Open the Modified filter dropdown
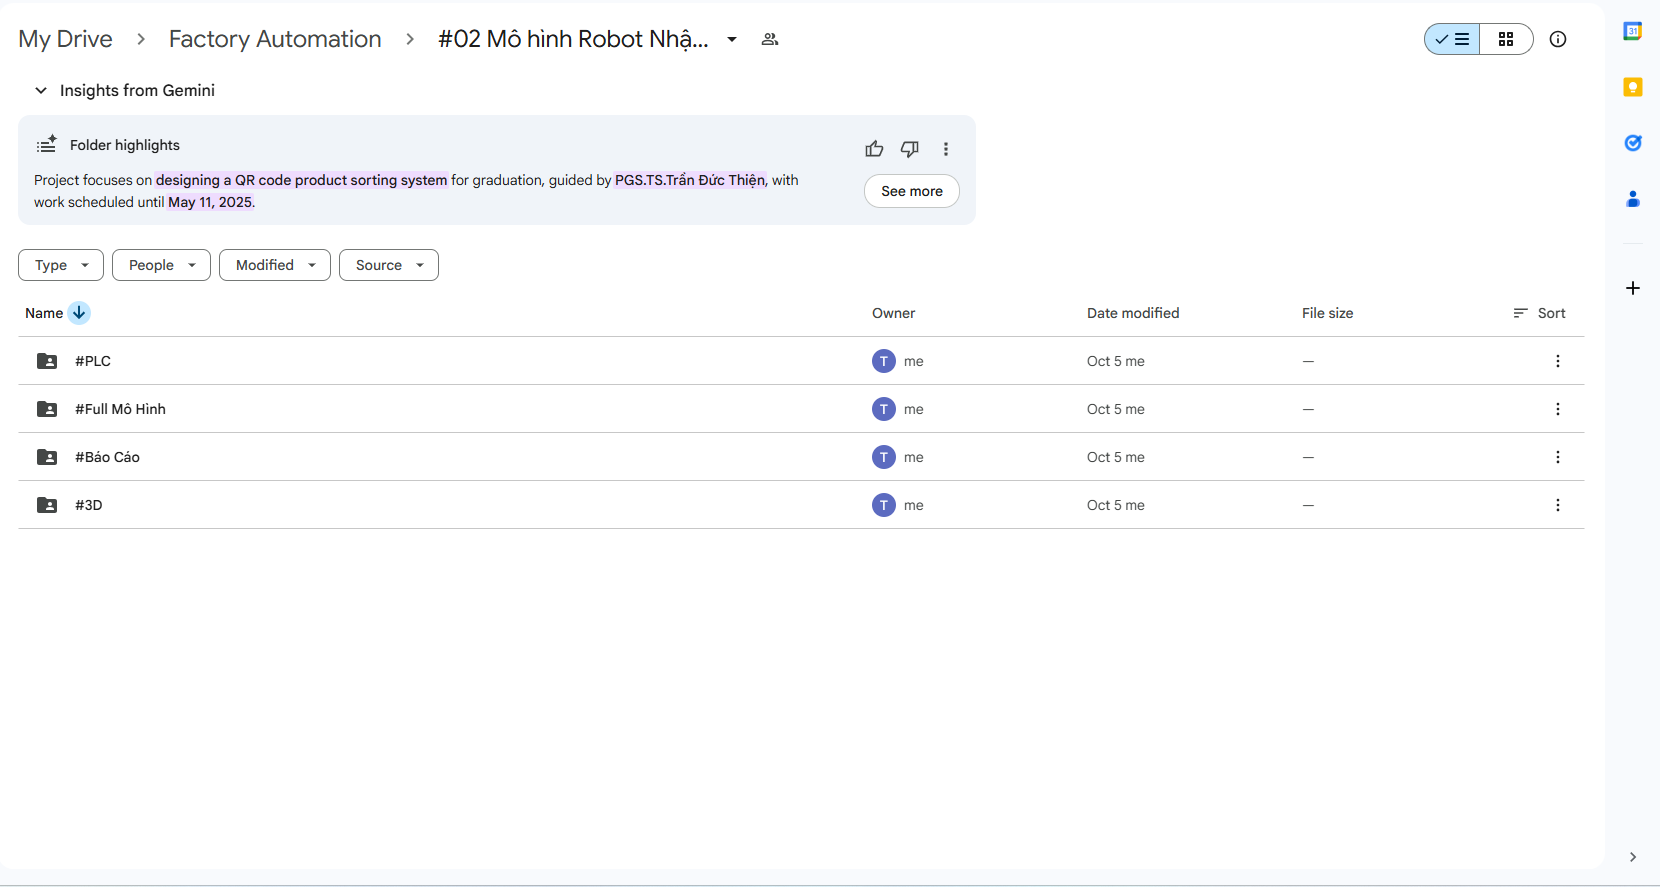1660x887 pixels. pyautogui.click(x=274, y=265)
